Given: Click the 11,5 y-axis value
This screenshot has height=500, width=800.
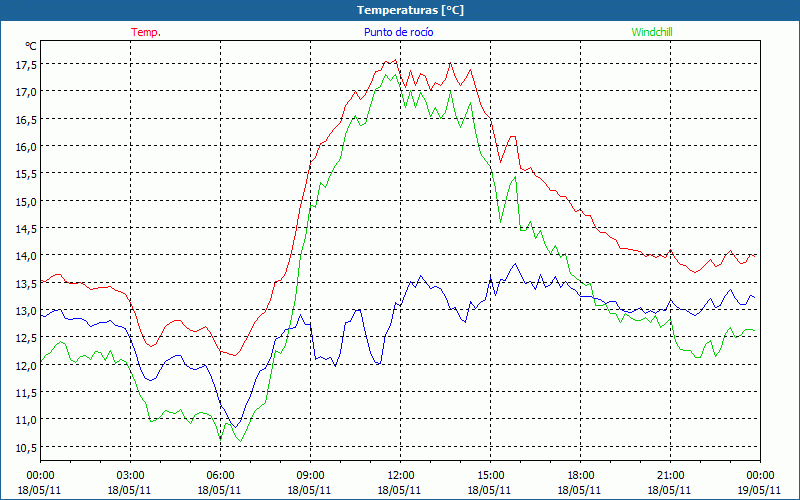Looking at the screenshot, I should click(x=26, y=392).
